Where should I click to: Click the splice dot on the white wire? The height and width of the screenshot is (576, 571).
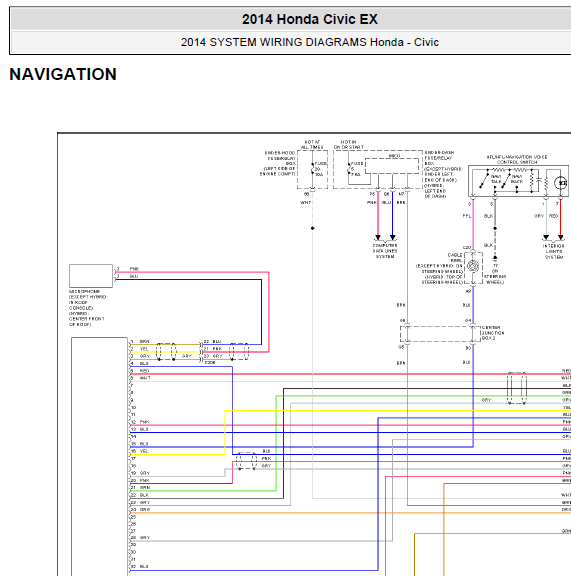pos(313,228)
